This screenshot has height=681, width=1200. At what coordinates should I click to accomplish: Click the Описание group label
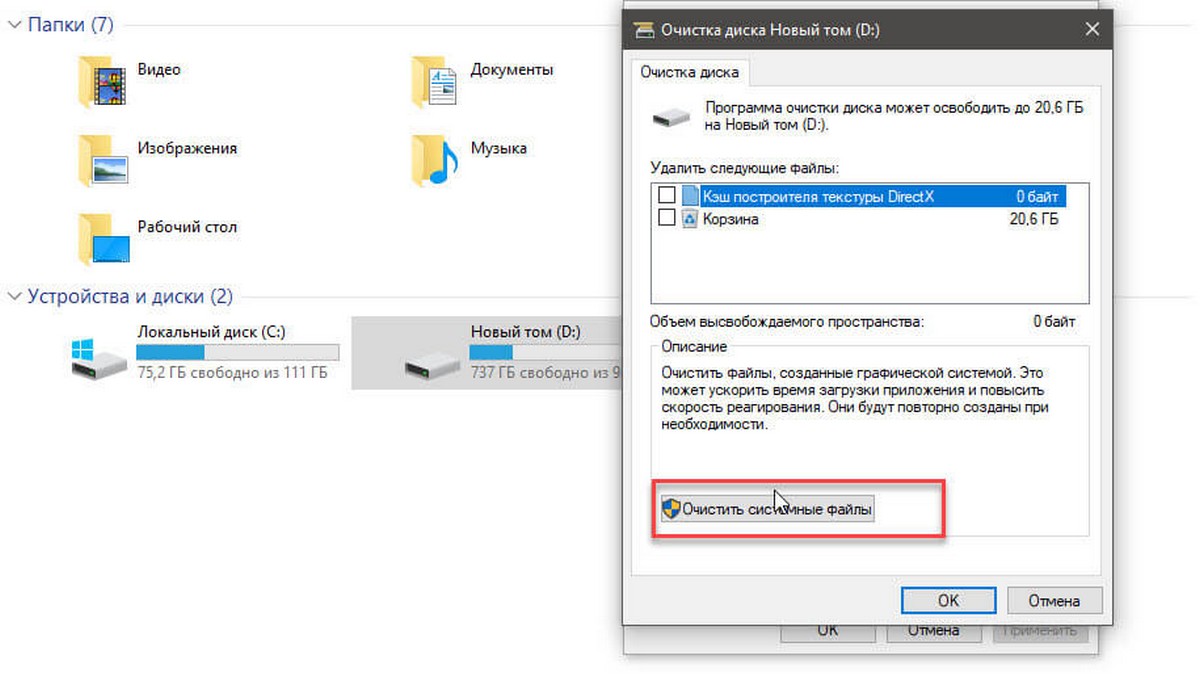click(694, 346)
